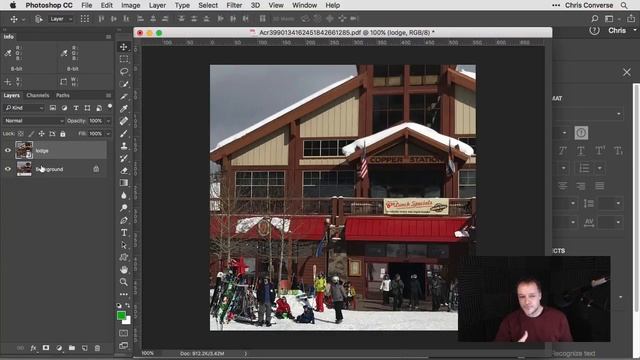Select the Eyedropper tool

(x=124, y=109)
